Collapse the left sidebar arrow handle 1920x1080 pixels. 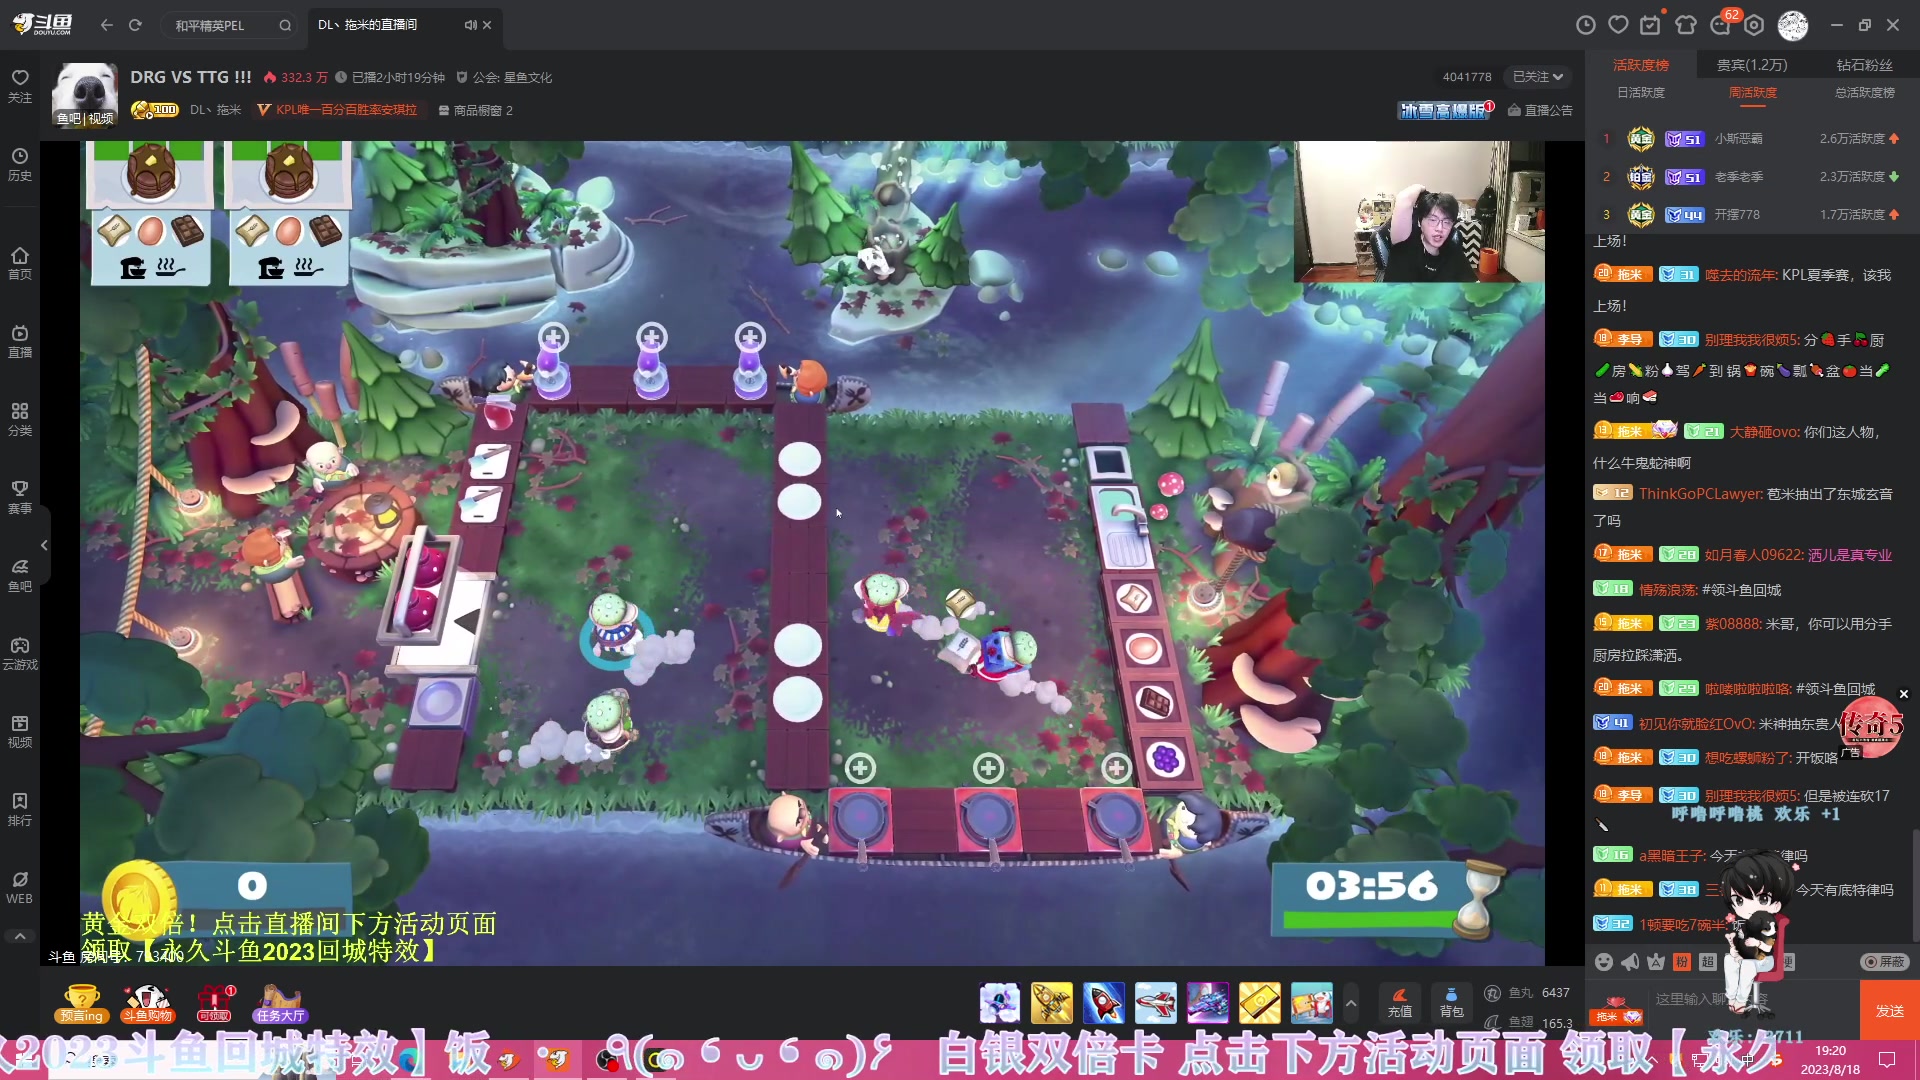point(44,545)
